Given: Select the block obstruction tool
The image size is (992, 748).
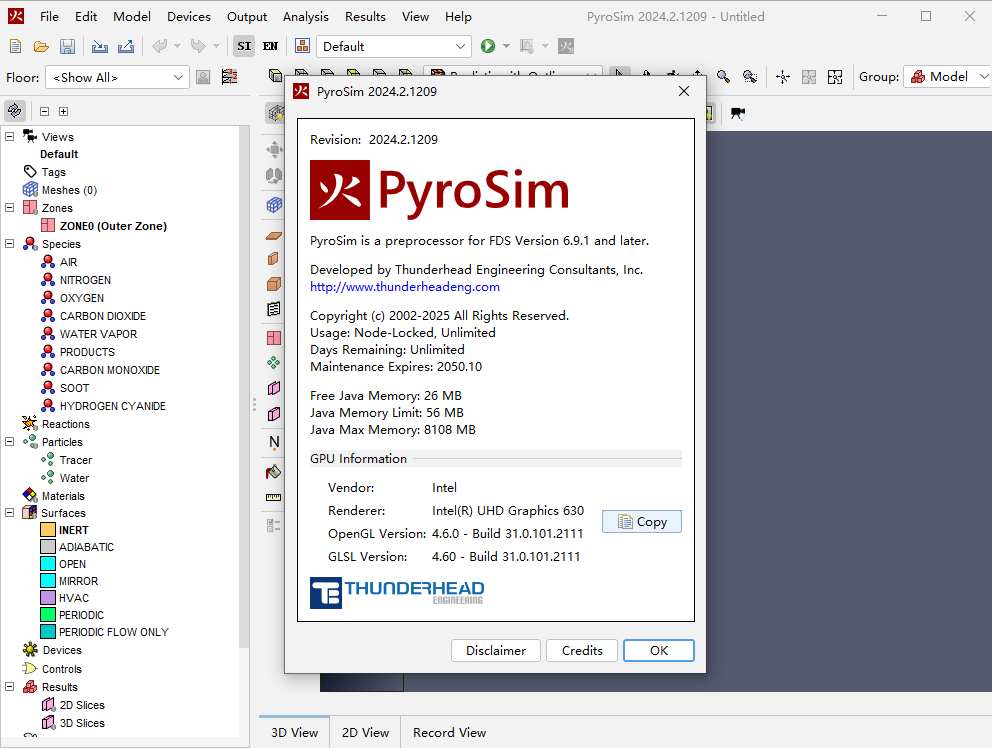Looking at the screenshot, I should click(x=274, y=284).
